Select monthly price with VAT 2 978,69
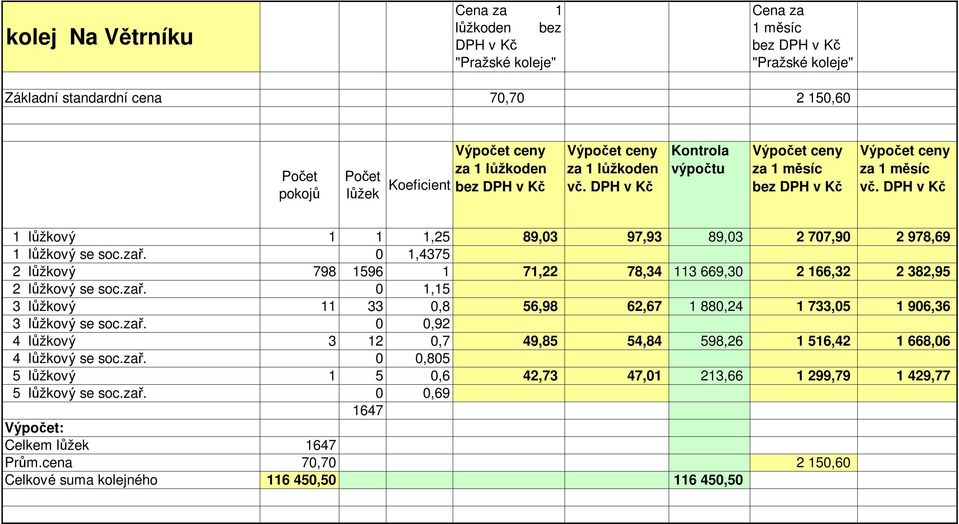Viewport: 959px width, 524px height. (908, 237)
